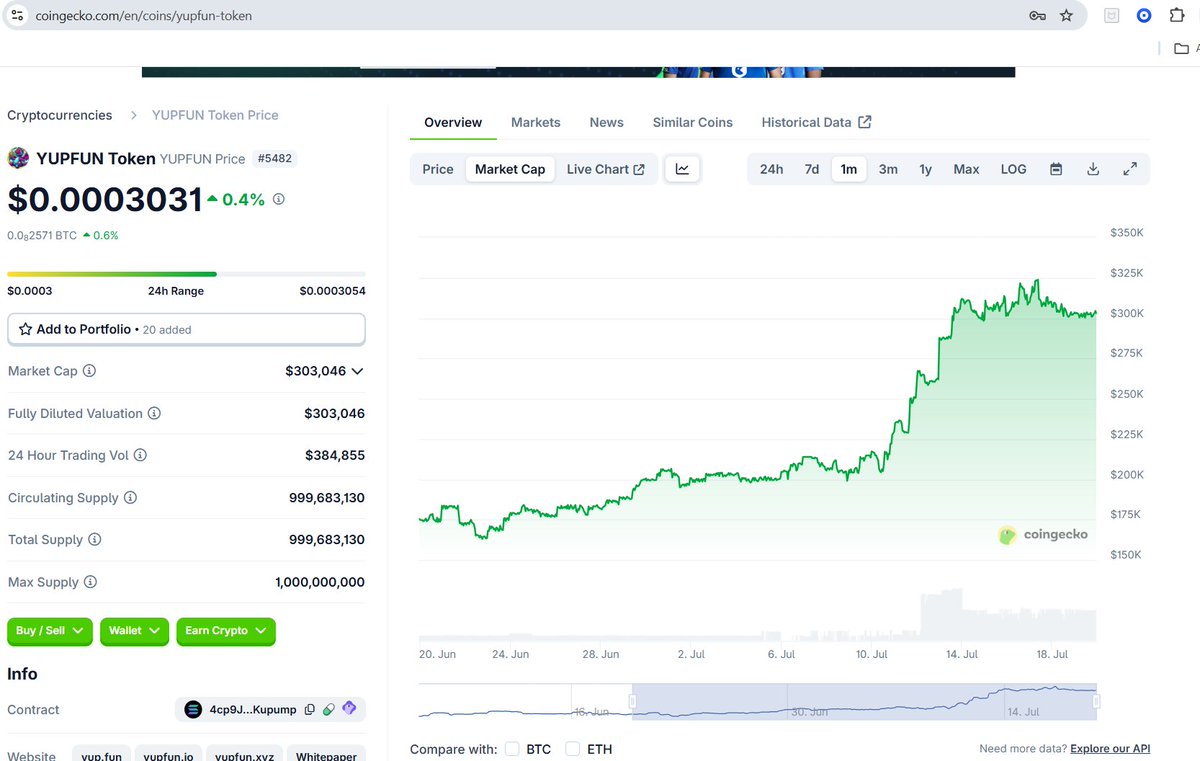Select the Market Cap chart view

click(510, 169)
